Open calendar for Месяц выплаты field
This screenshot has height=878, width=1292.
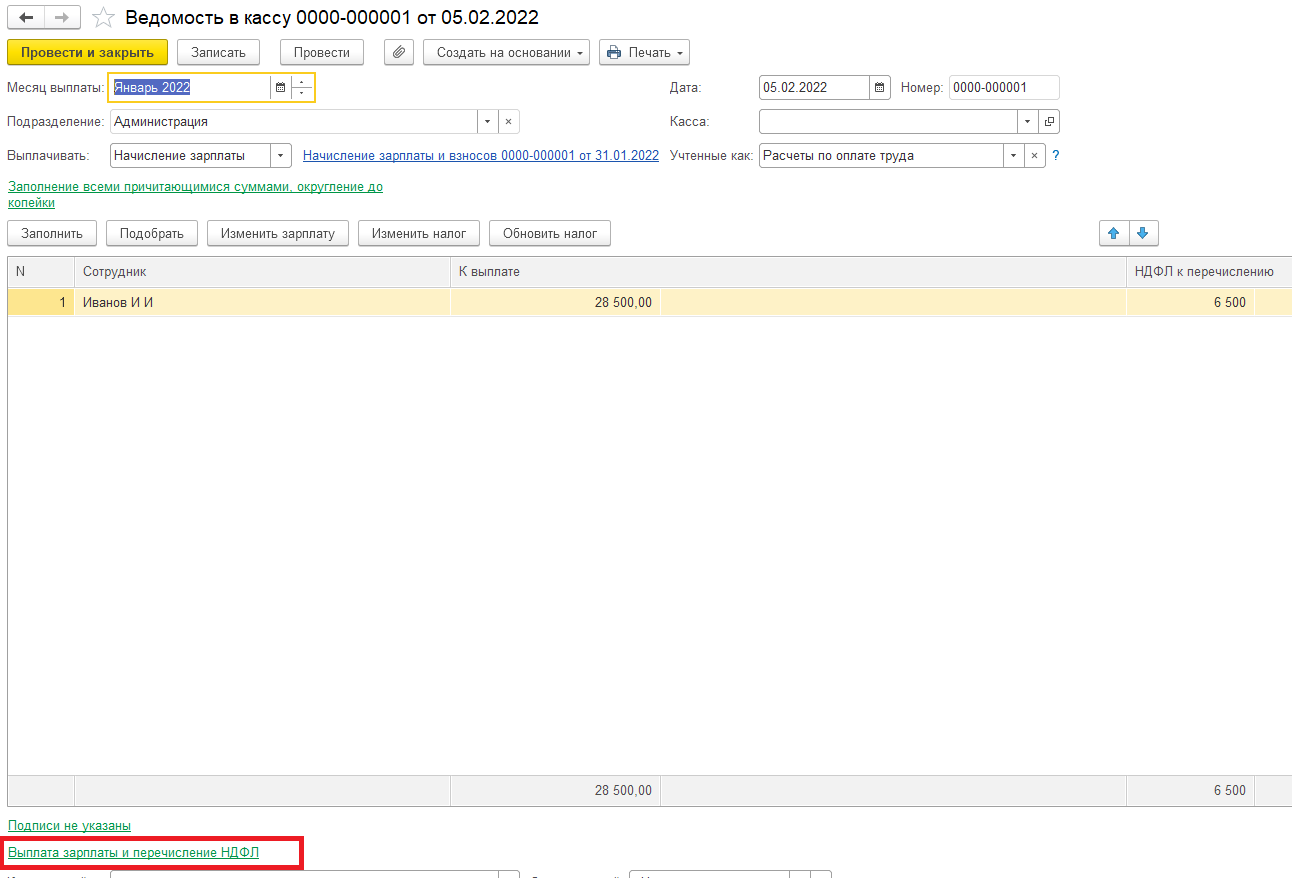(280, 88)
